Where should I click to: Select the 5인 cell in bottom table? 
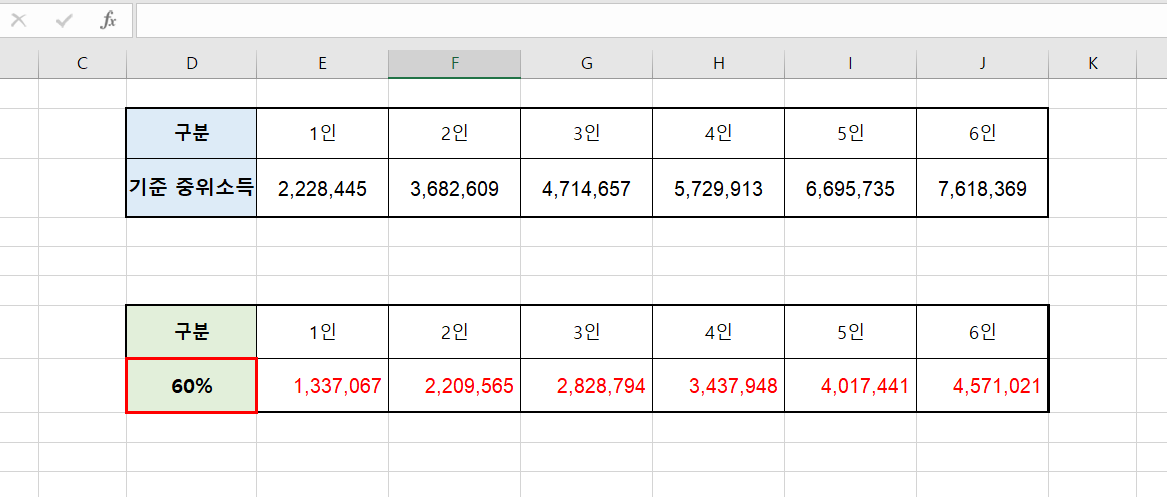point(850,332)
